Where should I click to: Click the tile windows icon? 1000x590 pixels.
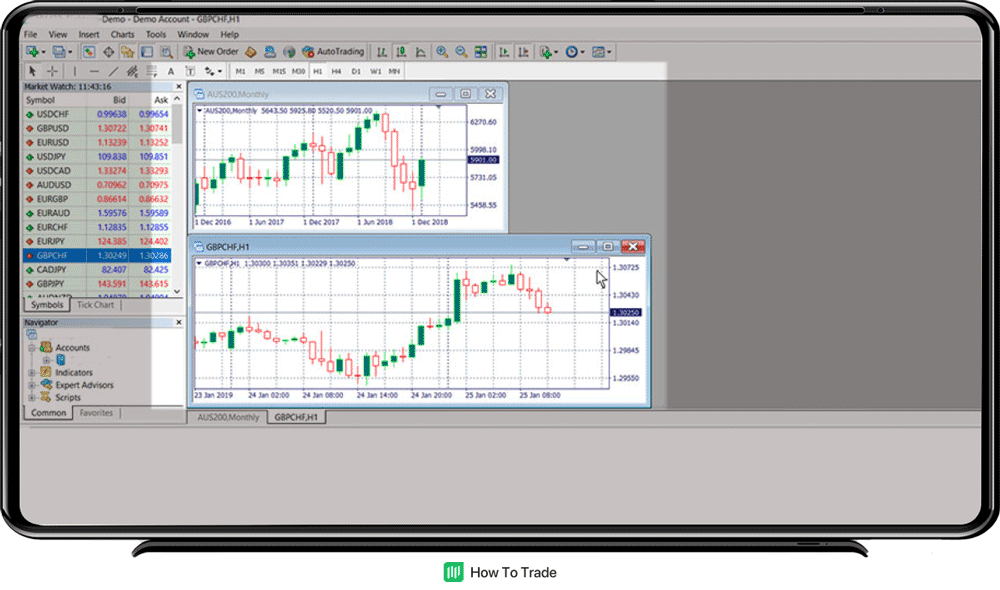481,51
